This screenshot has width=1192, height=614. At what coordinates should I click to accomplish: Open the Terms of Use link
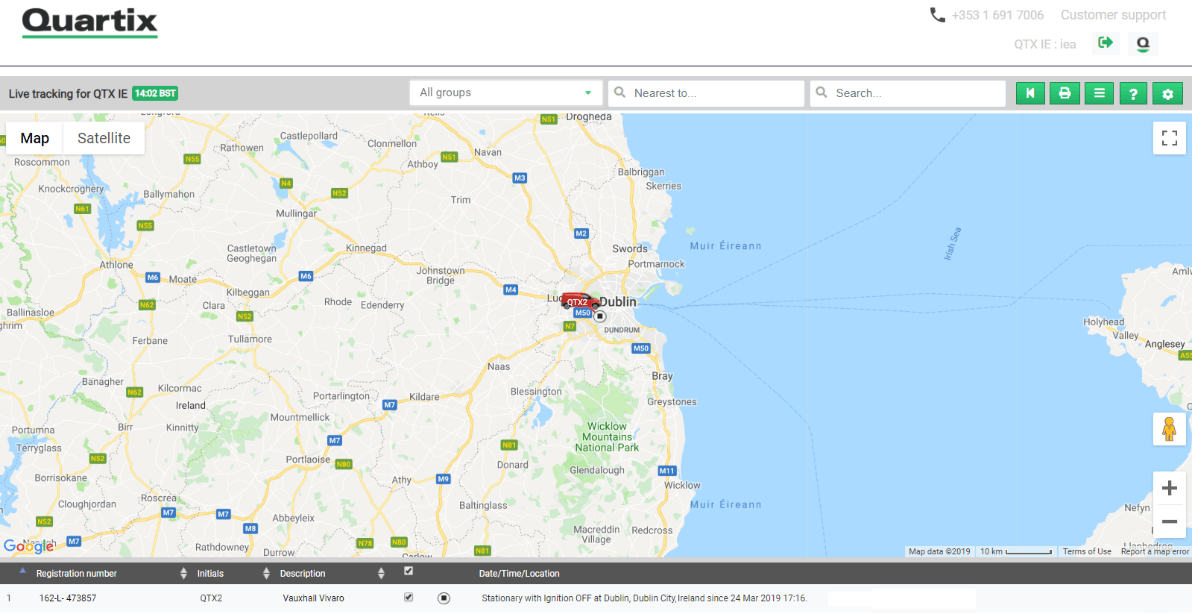pyautogui.click(x=1086, y=552)
